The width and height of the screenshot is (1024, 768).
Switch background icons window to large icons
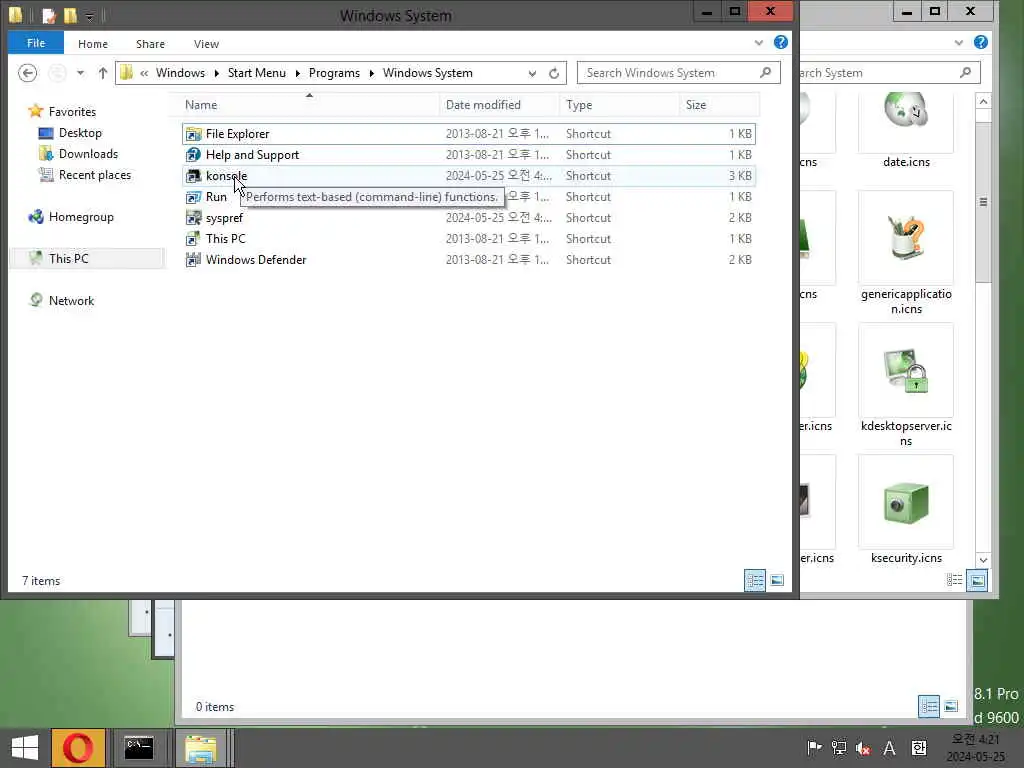[977, 580]
